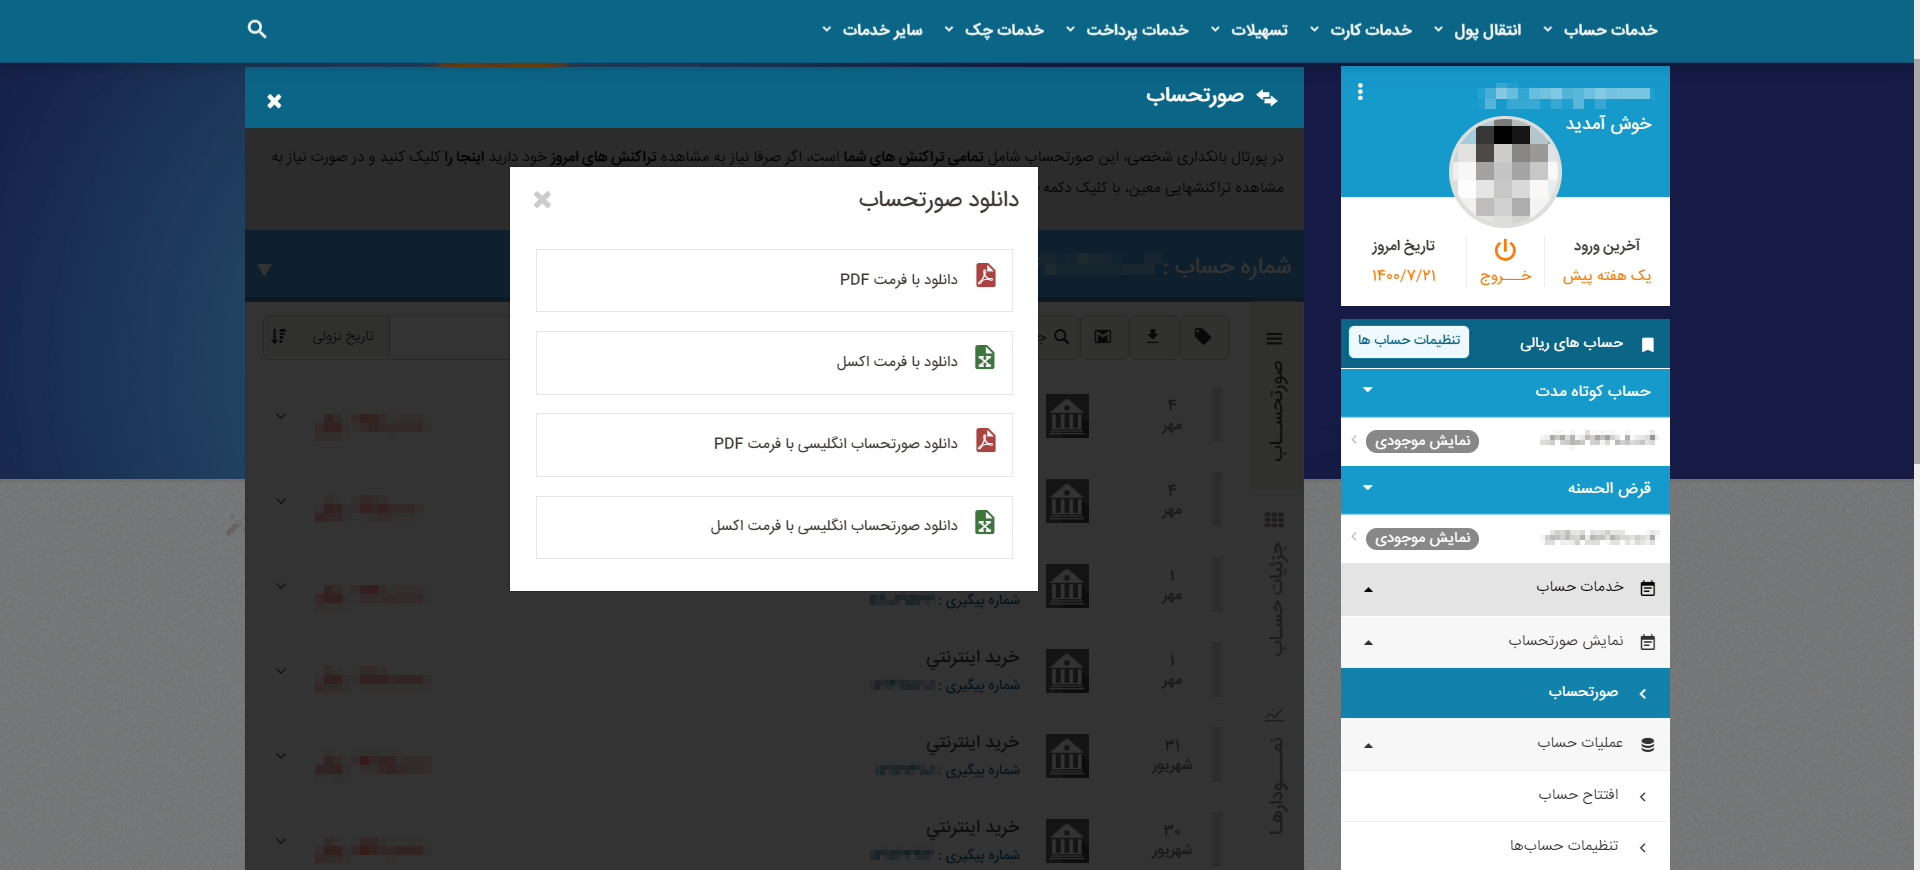Click the tag icon in statement toolbar
This screenshot has width=1920, height=870.
pos(1203,337)
